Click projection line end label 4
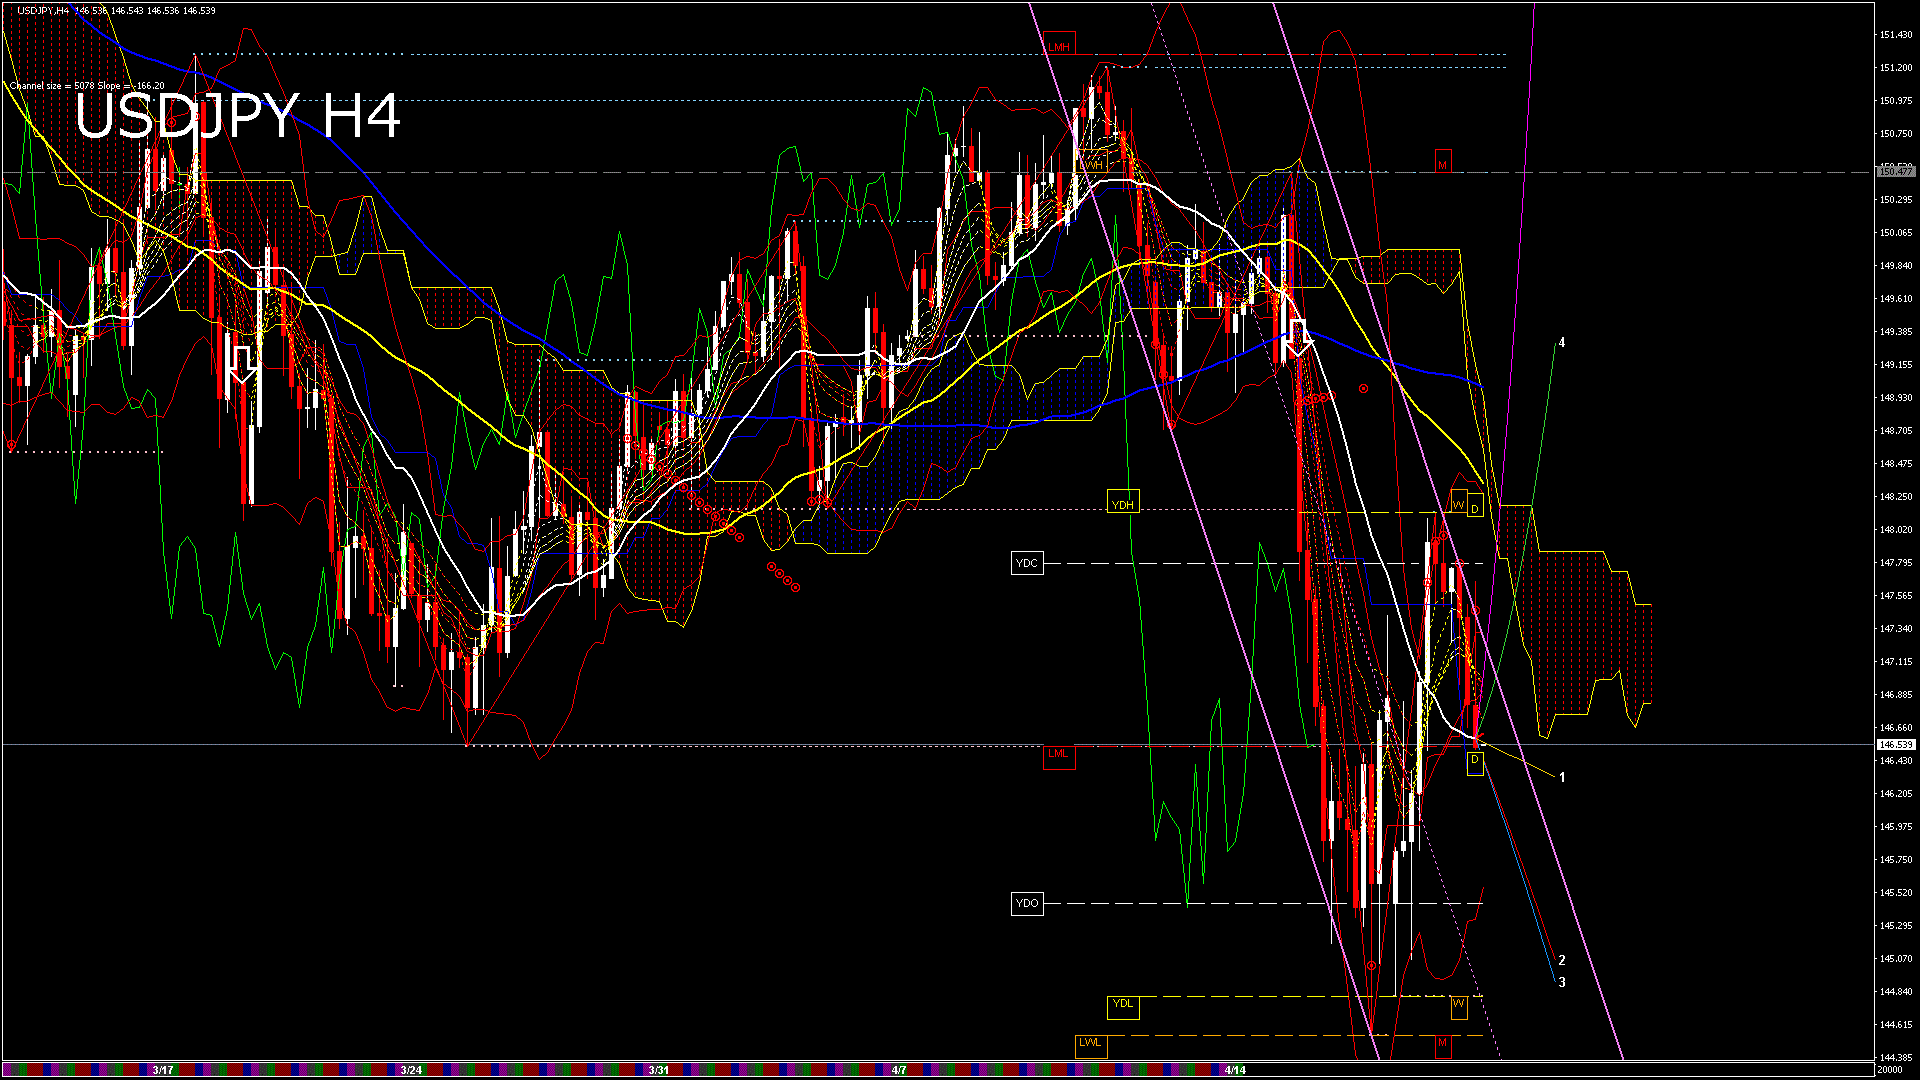Image resolution: width=1920 pixels, height=1080 pixels. 1562,343
